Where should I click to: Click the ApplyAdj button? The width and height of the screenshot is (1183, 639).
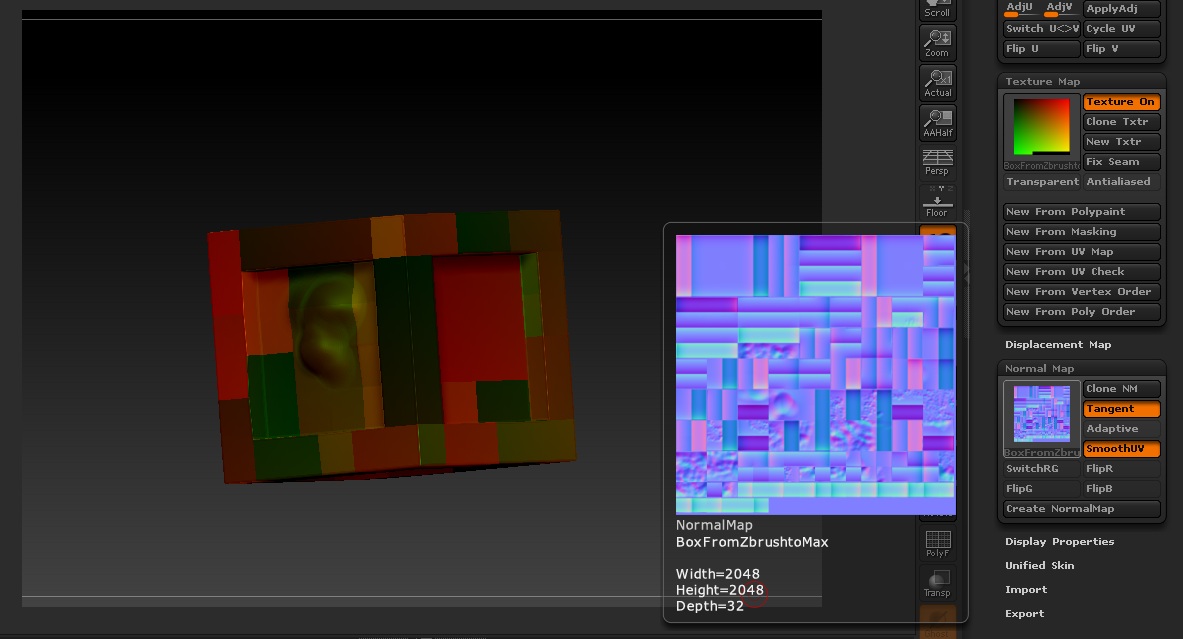1121,8
